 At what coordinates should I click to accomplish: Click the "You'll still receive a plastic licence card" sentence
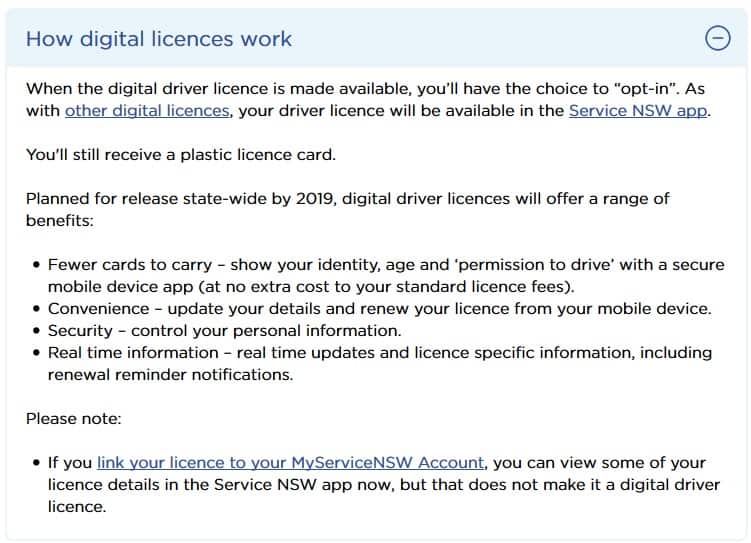[x=181, y=155]
